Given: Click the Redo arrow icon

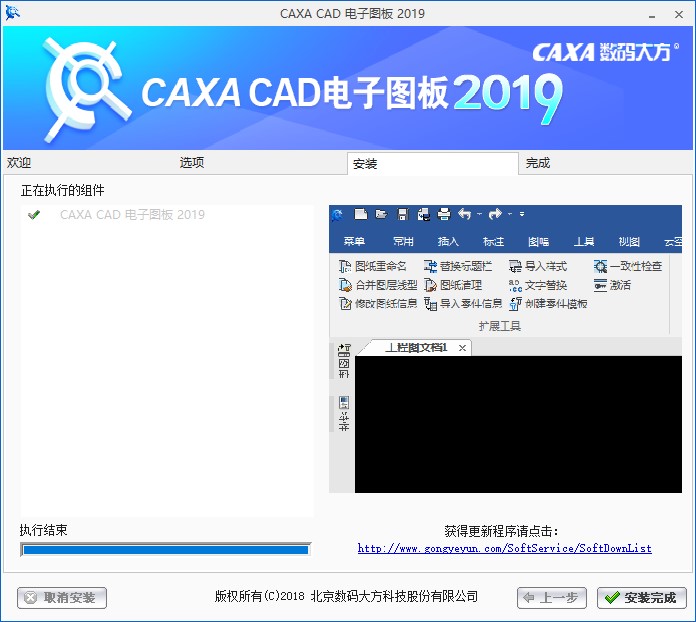Looking at the screenshot, I should coord(495,214).
